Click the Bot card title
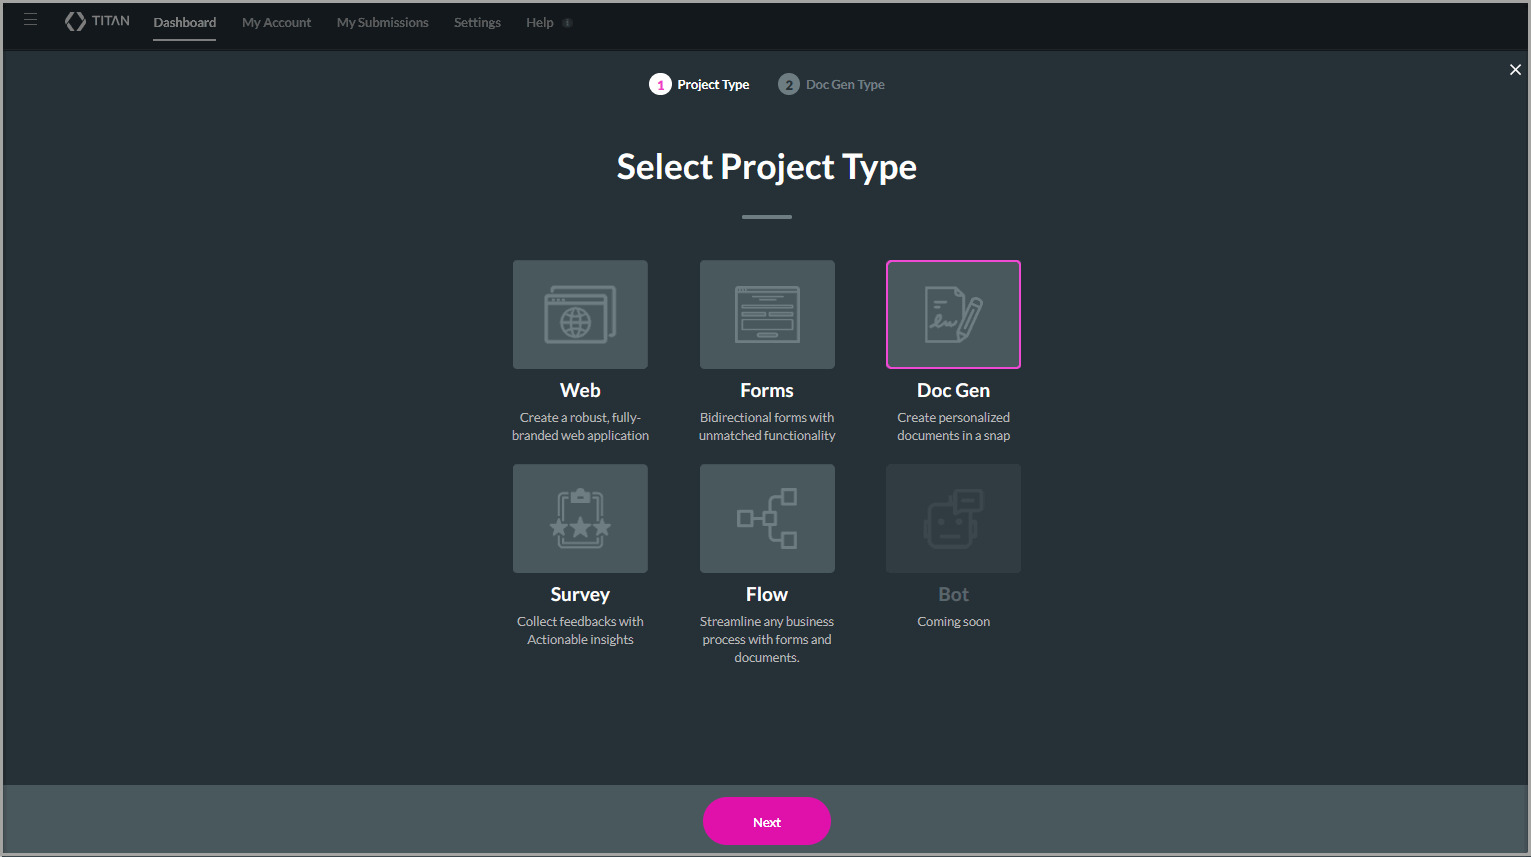Image resolution: width=1531 pixels, height=857 pixels. tap(953, 595)
